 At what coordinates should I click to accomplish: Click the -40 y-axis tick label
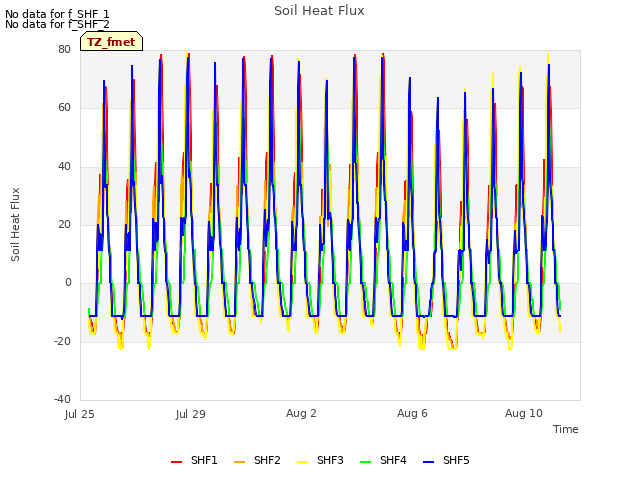[62, 399]
